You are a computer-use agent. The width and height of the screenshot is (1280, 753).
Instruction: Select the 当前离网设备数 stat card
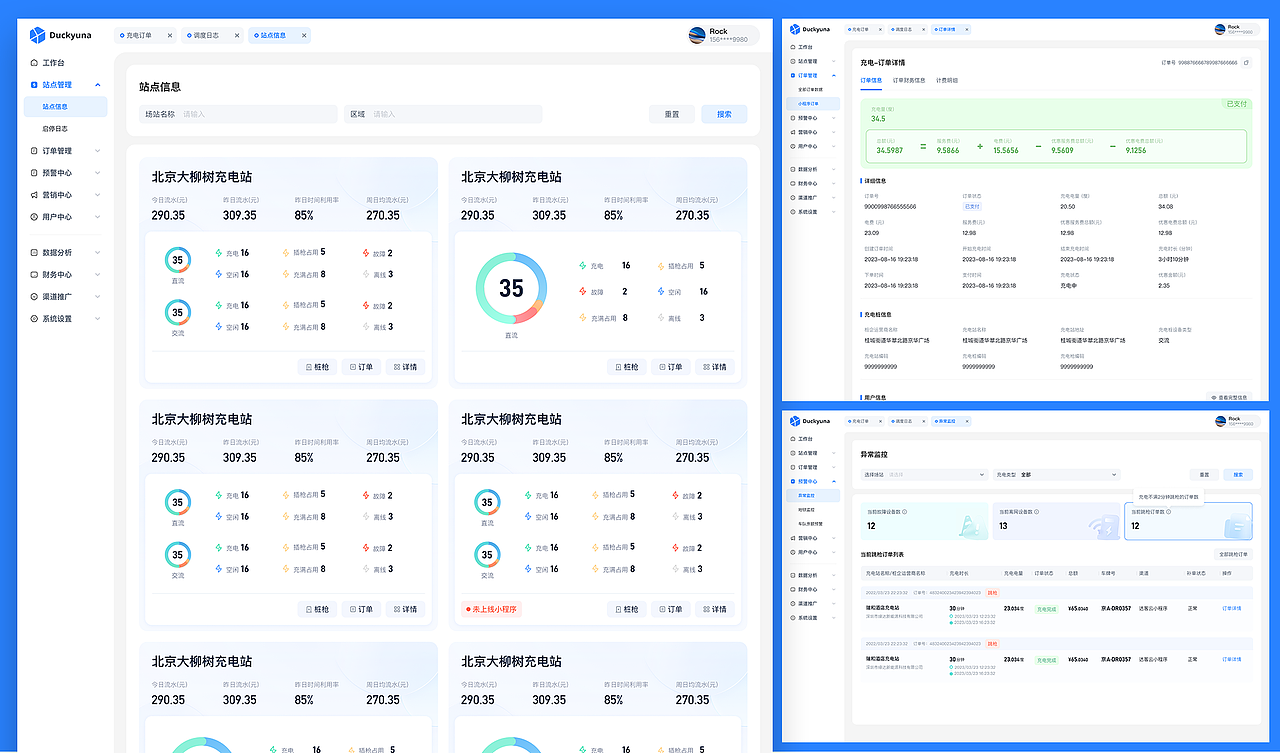pyautogui.click(x=1056, y=521)
